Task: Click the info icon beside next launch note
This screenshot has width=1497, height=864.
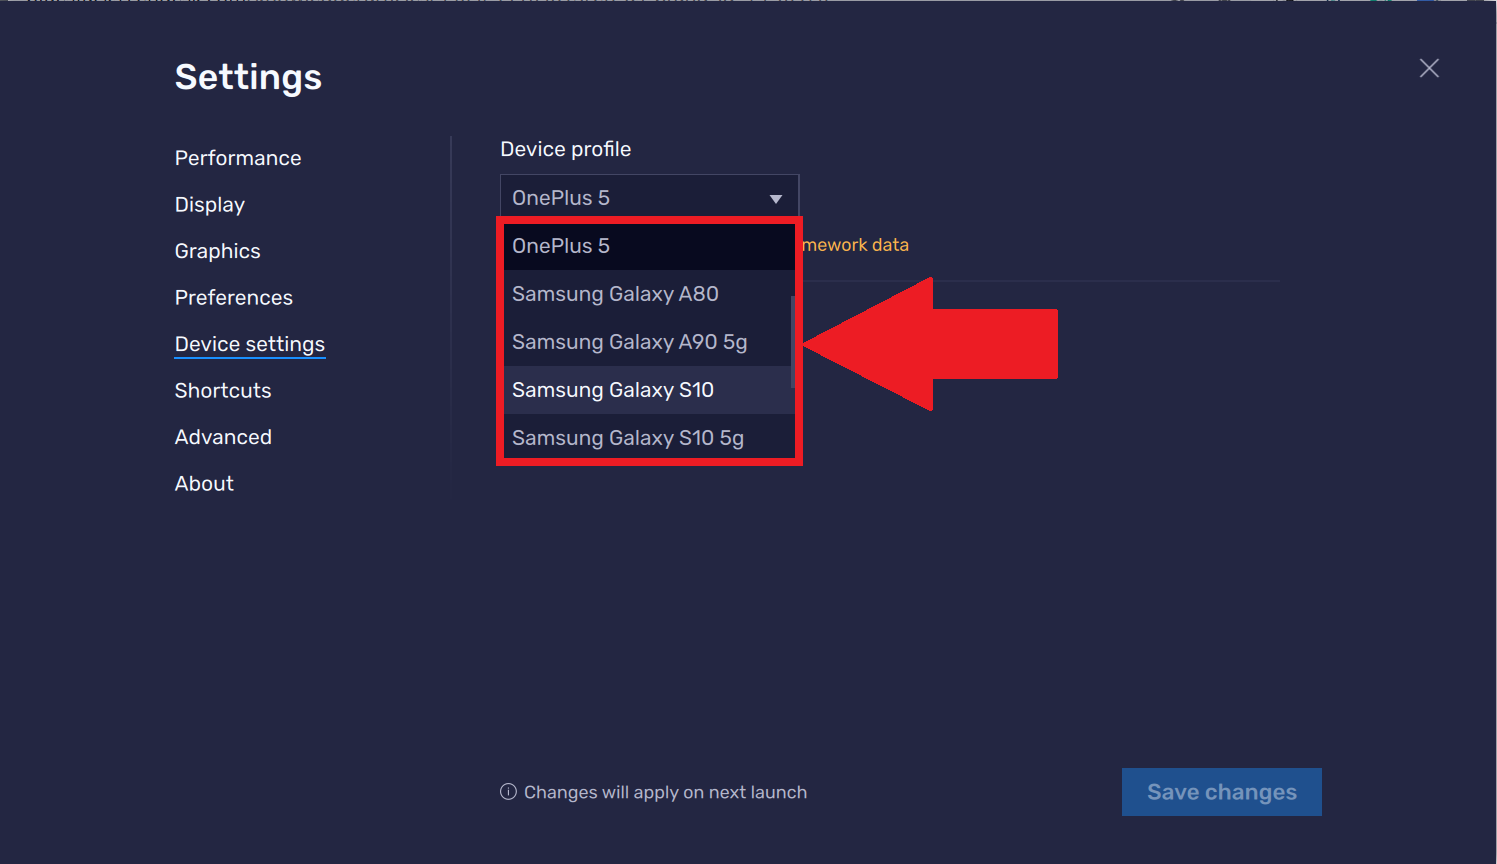Action: pos(508,792)
